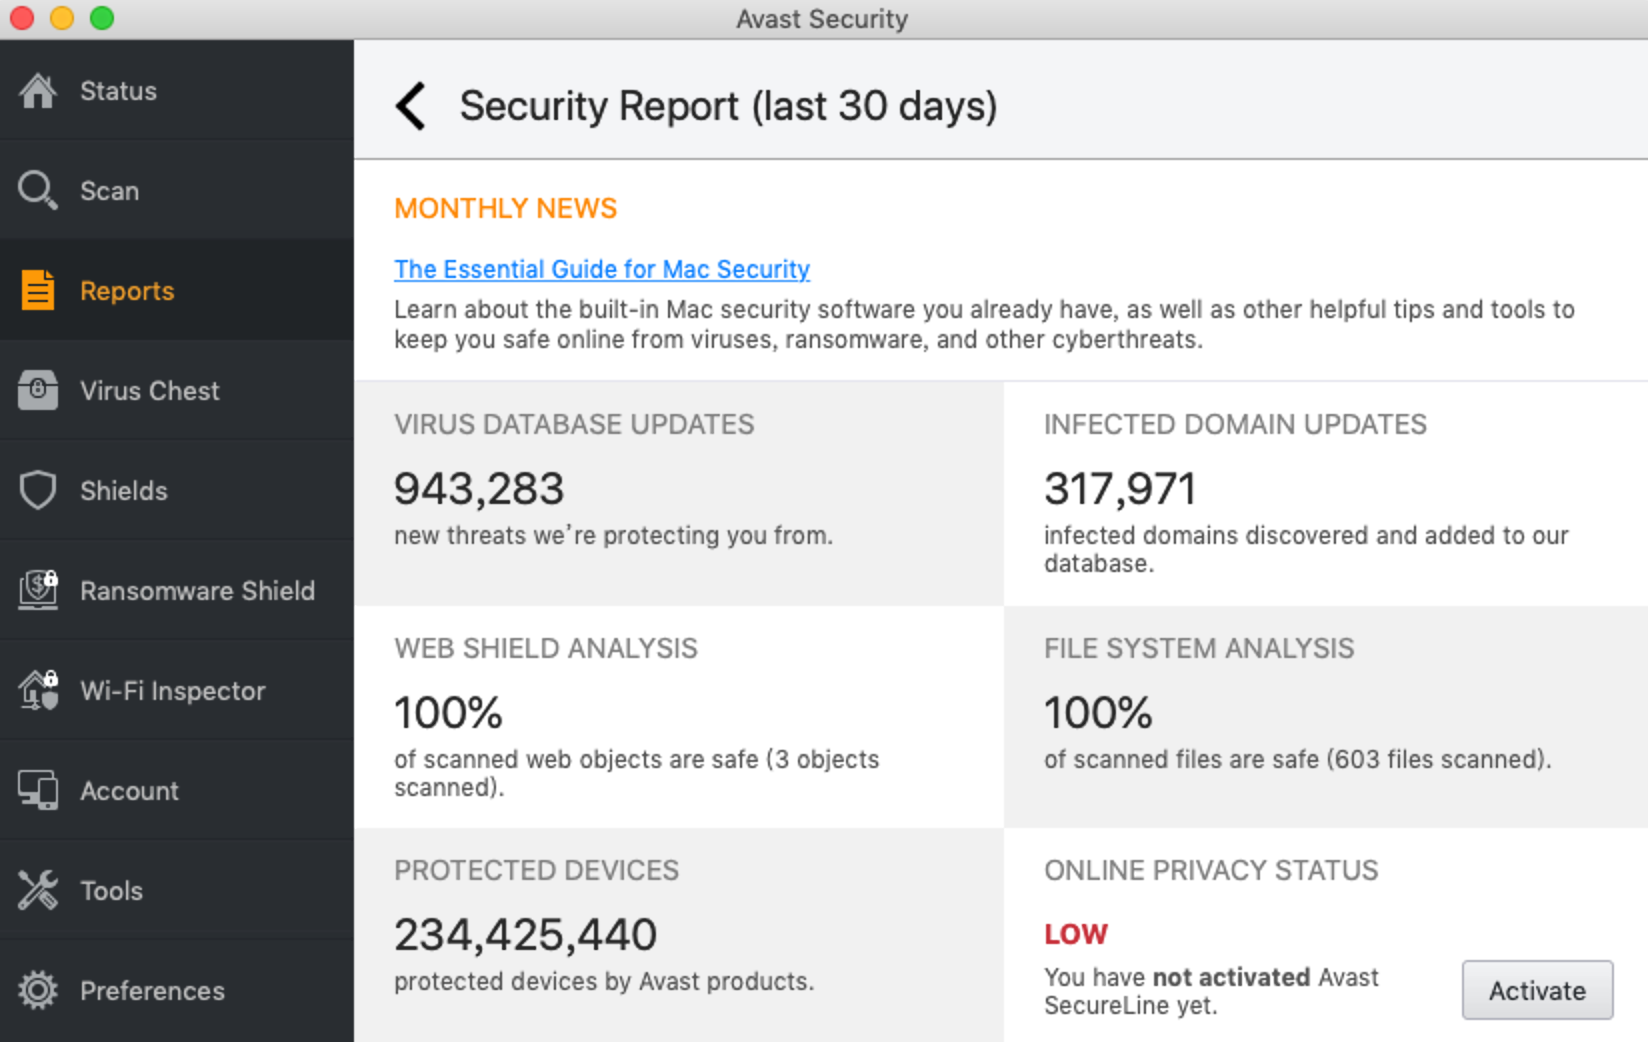Click the Tools wrench icon
The image size is (1648, 1042).
coord(38,890)
